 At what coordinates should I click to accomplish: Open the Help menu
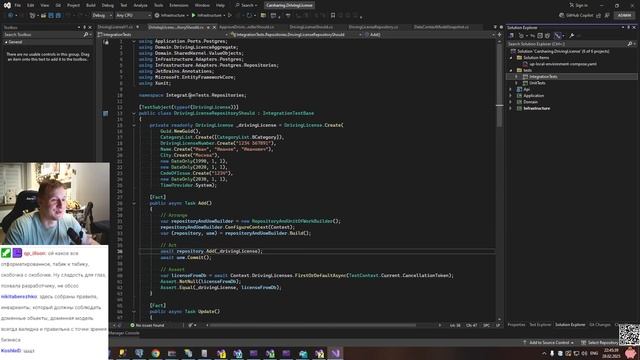220,5
